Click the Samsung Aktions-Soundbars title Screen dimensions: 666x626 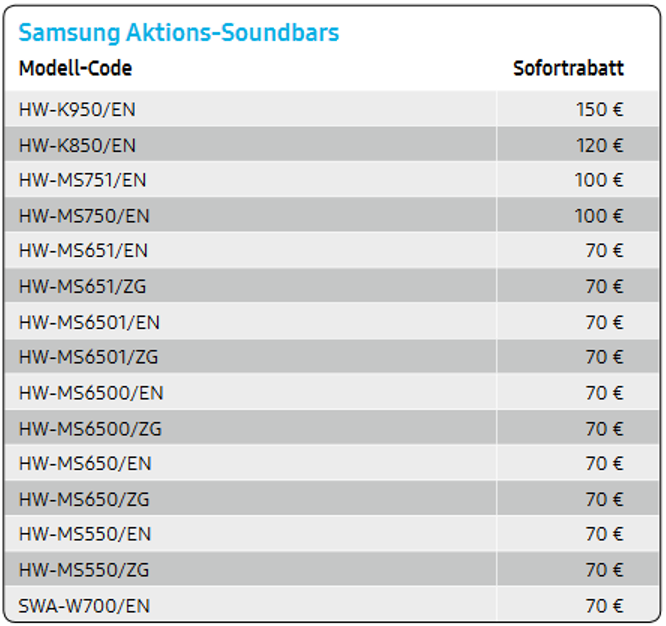[179, 33]
